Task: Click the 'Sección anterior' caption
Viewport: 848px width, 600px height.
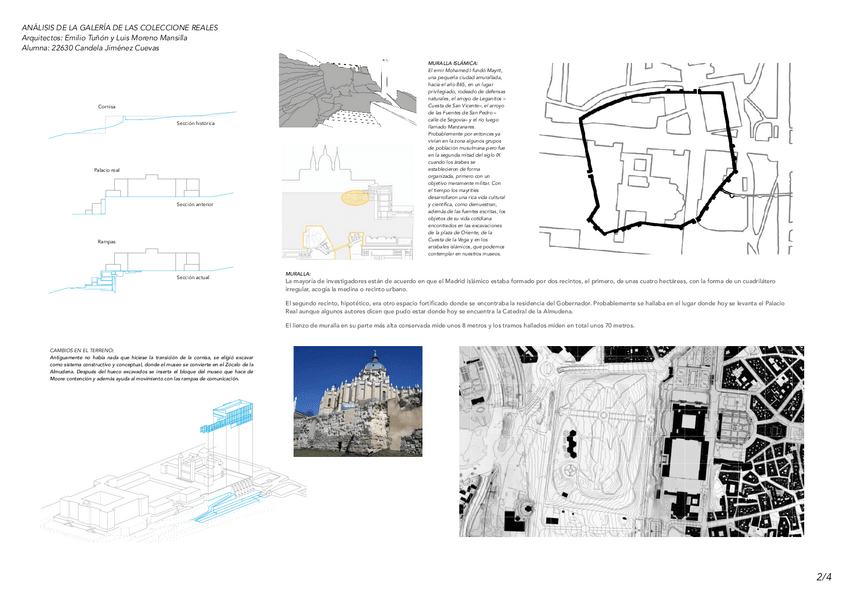Action: click(x=194, y=204)
